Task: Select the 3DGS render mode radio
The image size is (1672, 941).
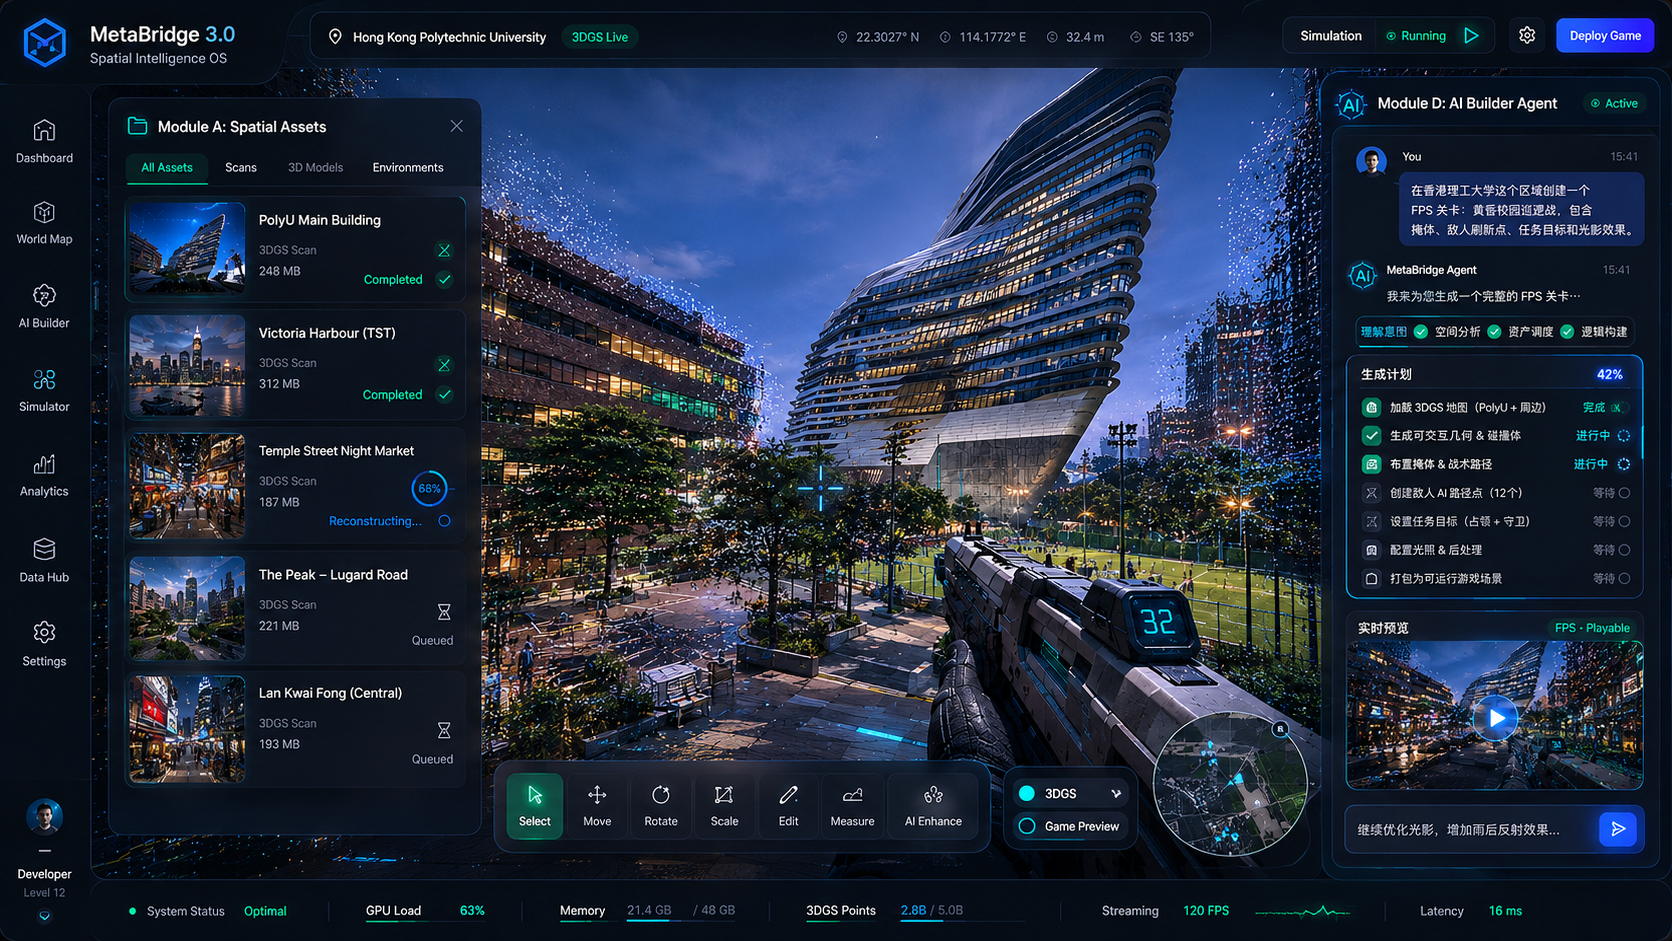Action: click(x=1027, y=794)
